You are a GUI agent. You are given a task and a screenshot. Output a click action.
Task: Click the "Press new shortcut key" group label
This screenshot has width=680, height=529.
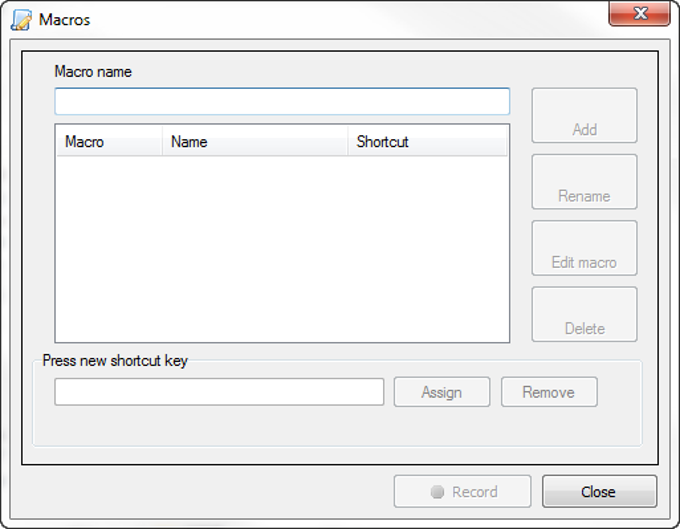[115, 361]
